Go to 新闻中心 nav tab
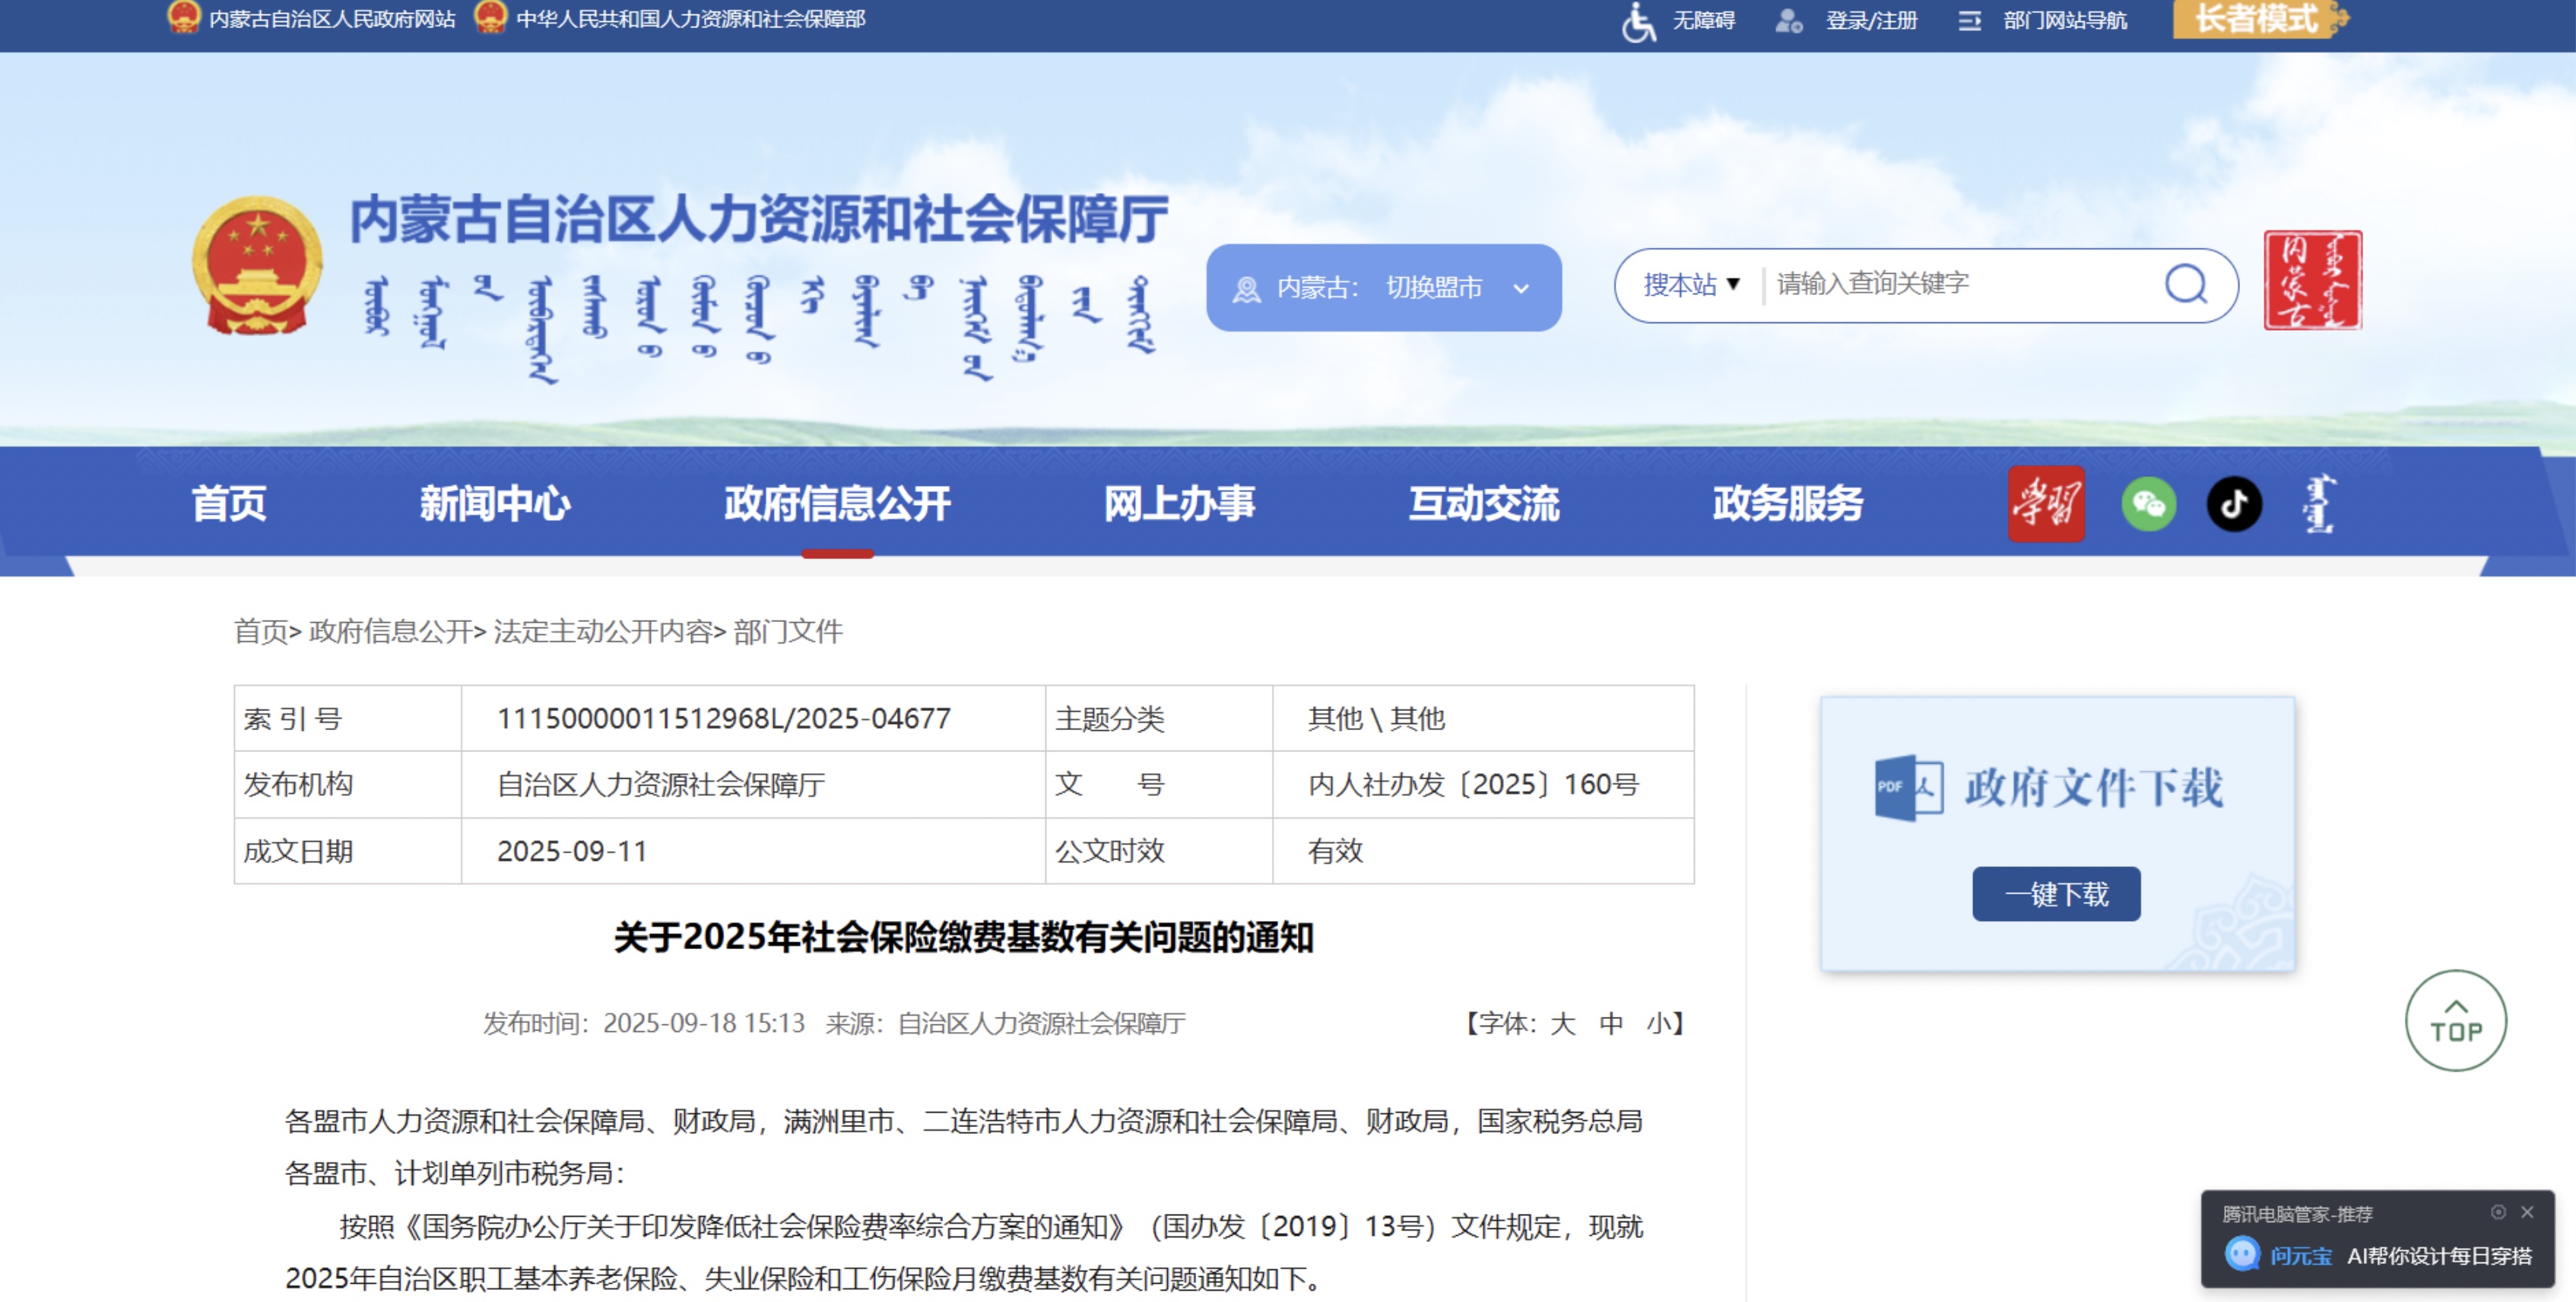 (494, 504)
